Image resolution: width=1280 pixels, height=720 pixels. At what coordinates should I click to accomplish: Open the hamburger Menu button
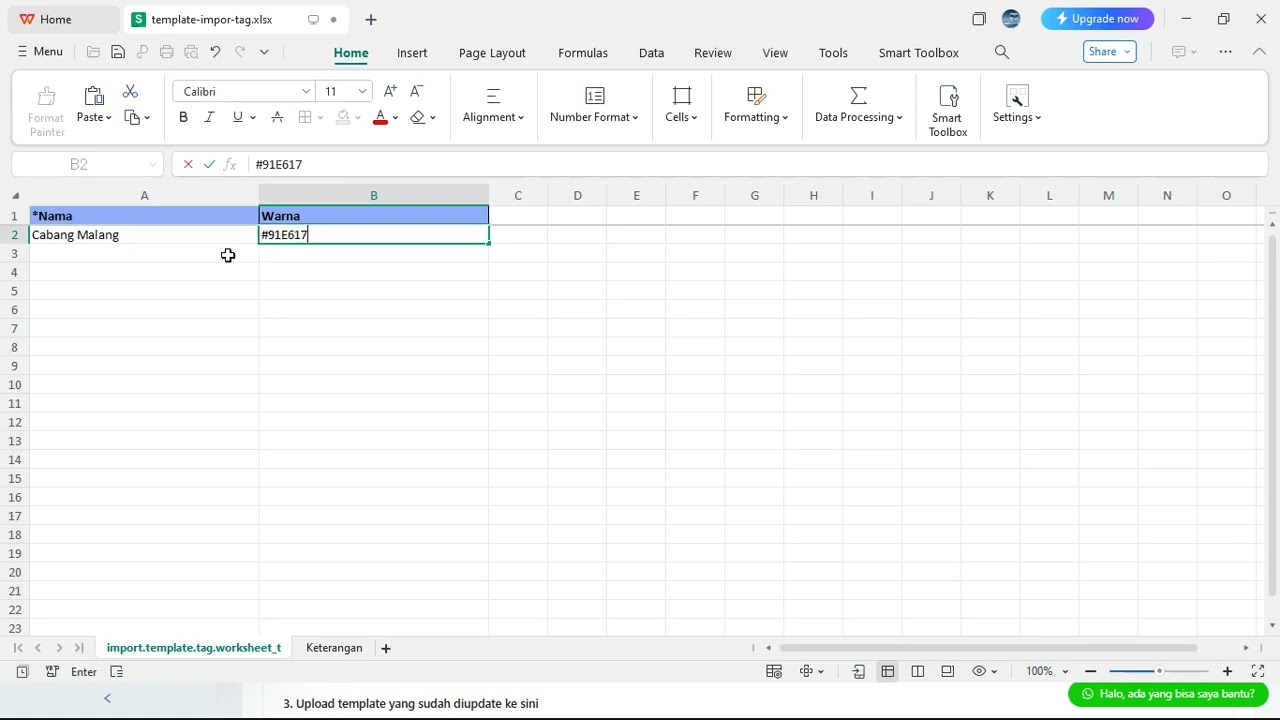[40, 52]
